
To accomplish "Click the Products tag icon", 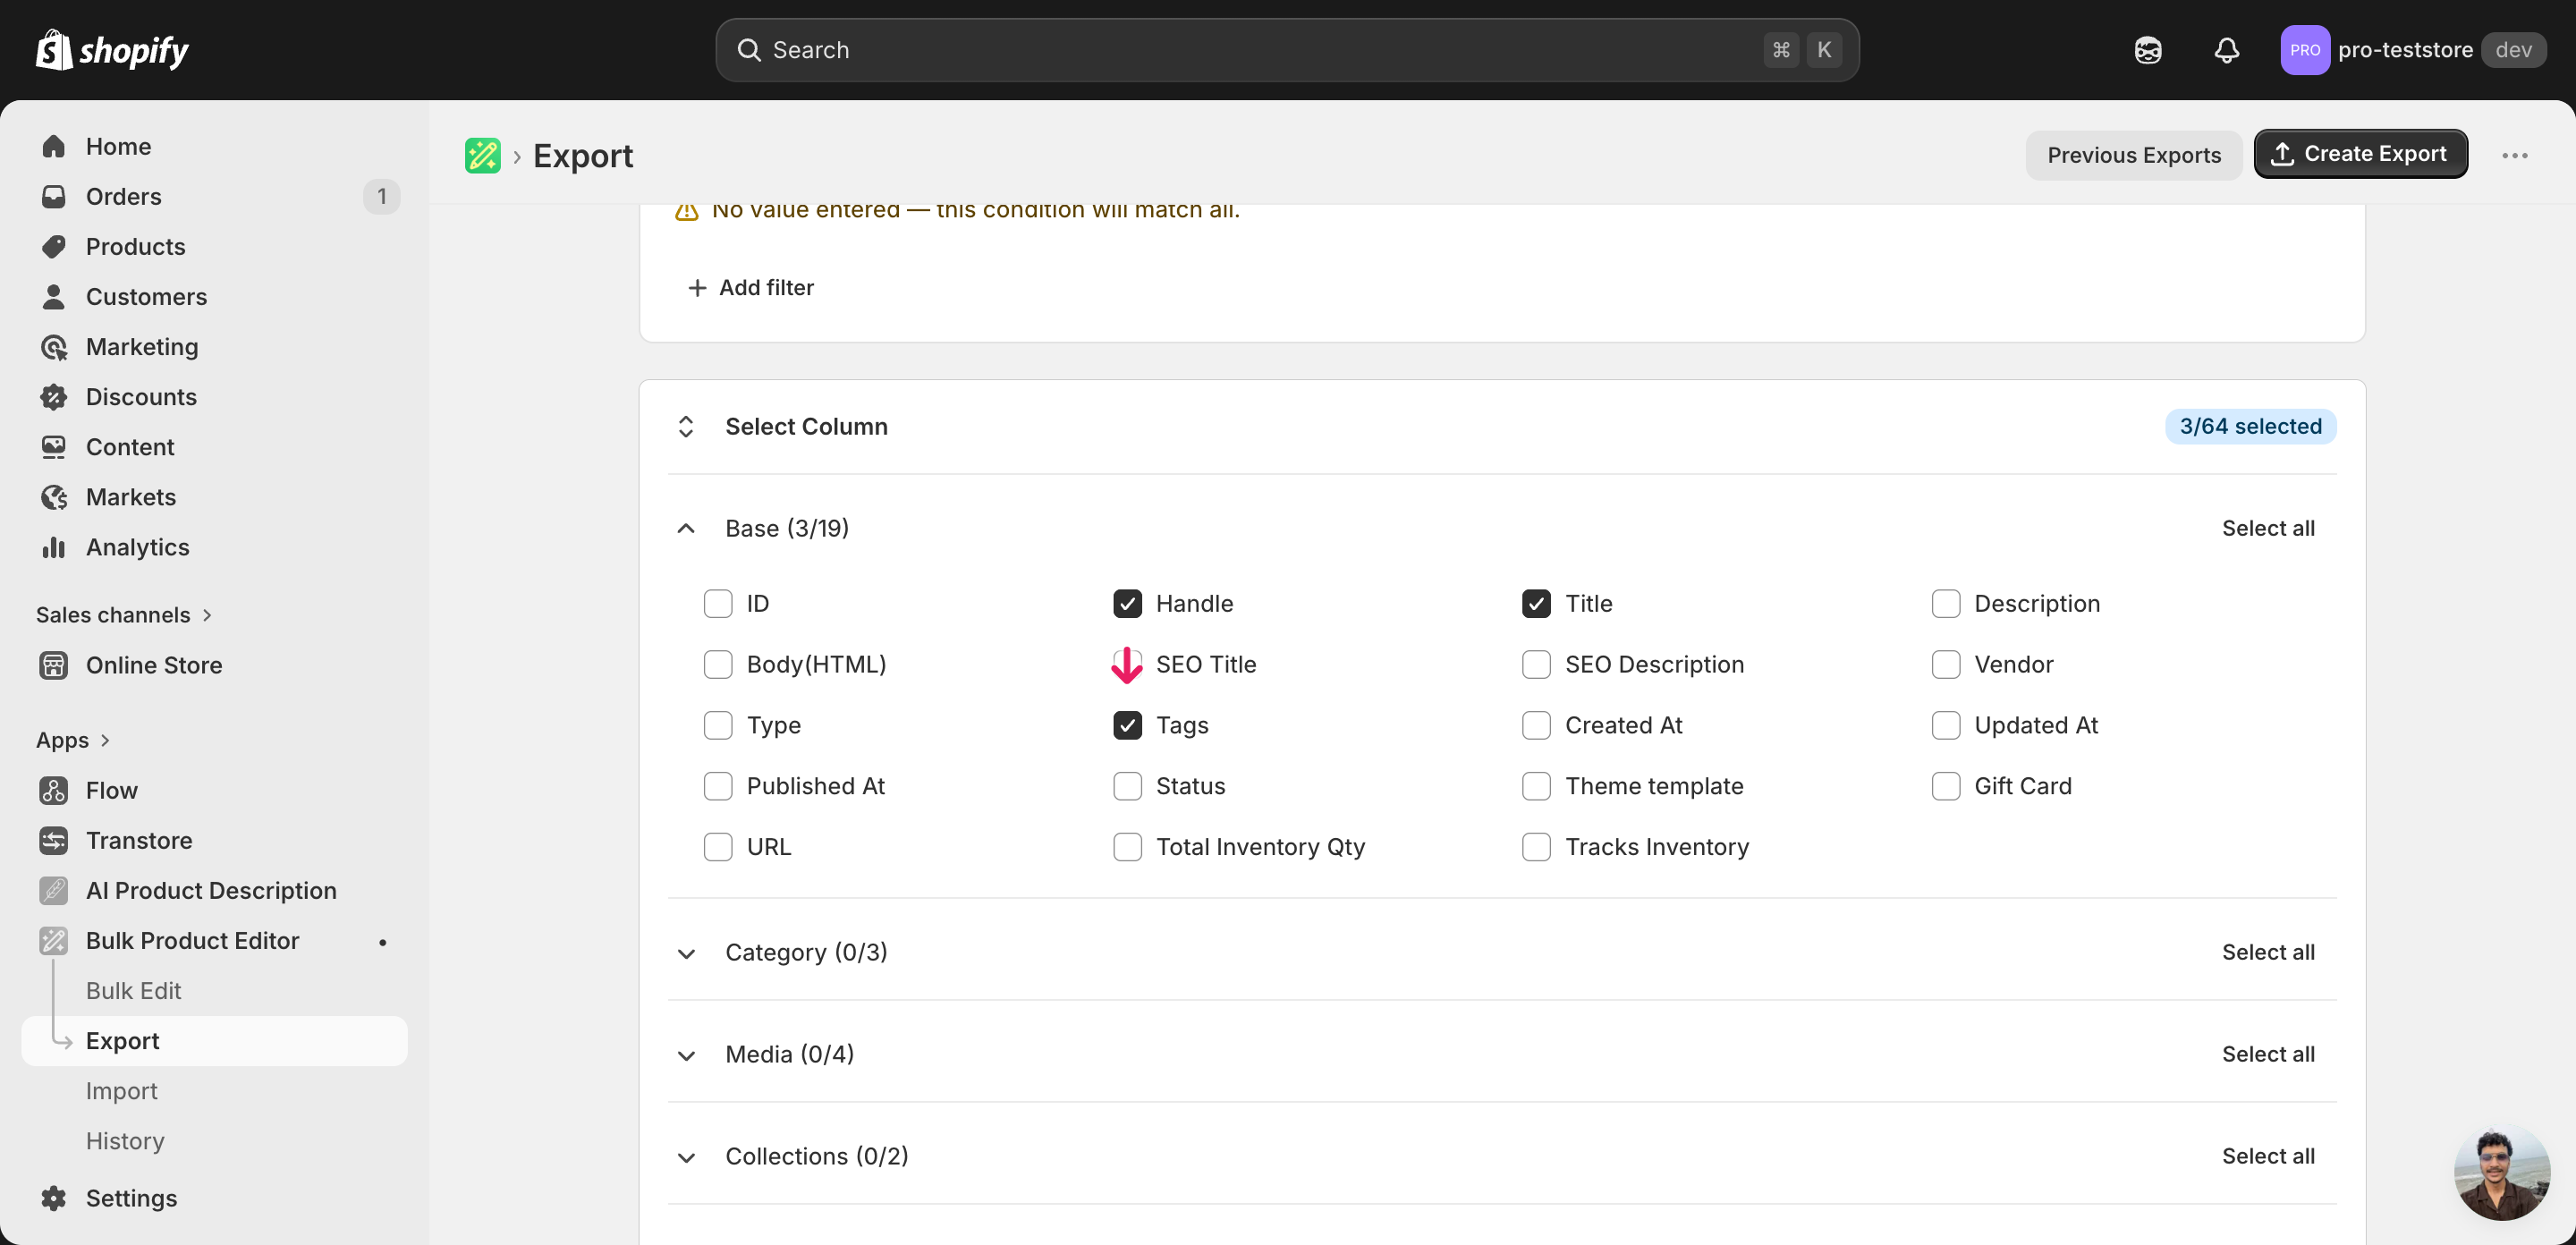I will point(54,246).
